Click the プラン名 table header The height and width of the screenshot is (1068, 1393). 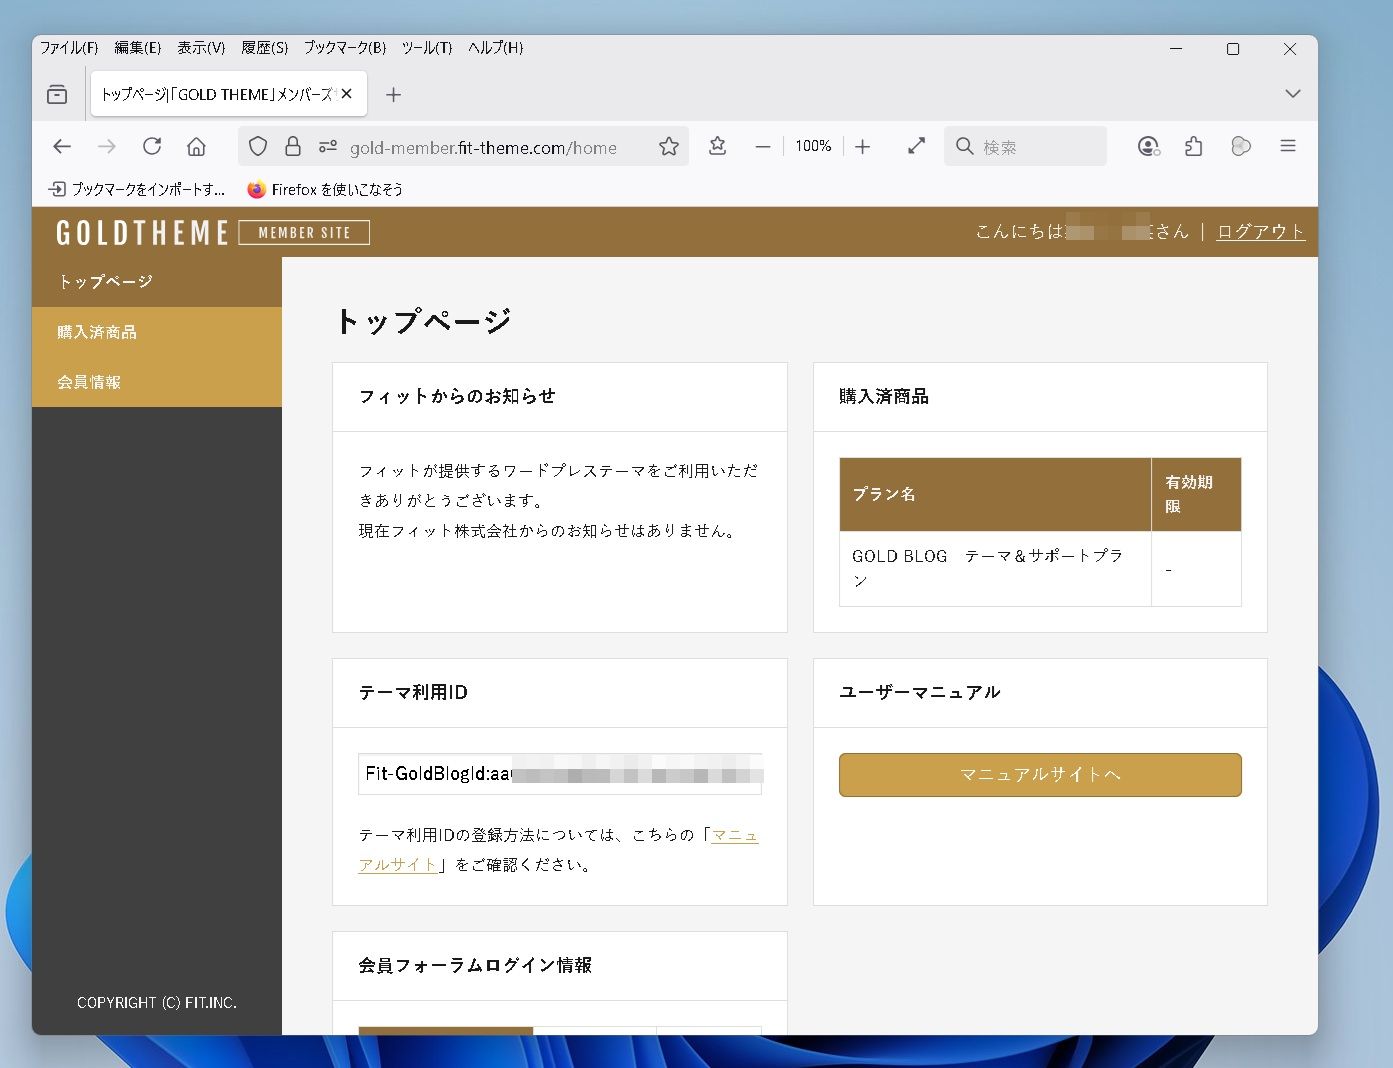tap(995, 494)
